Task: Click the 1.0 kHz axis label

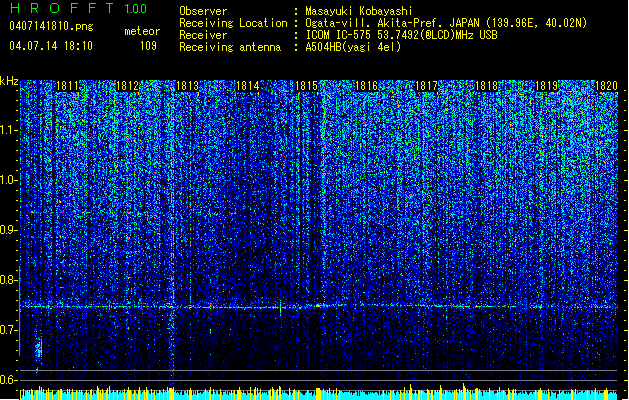Action: coord(9,180)
